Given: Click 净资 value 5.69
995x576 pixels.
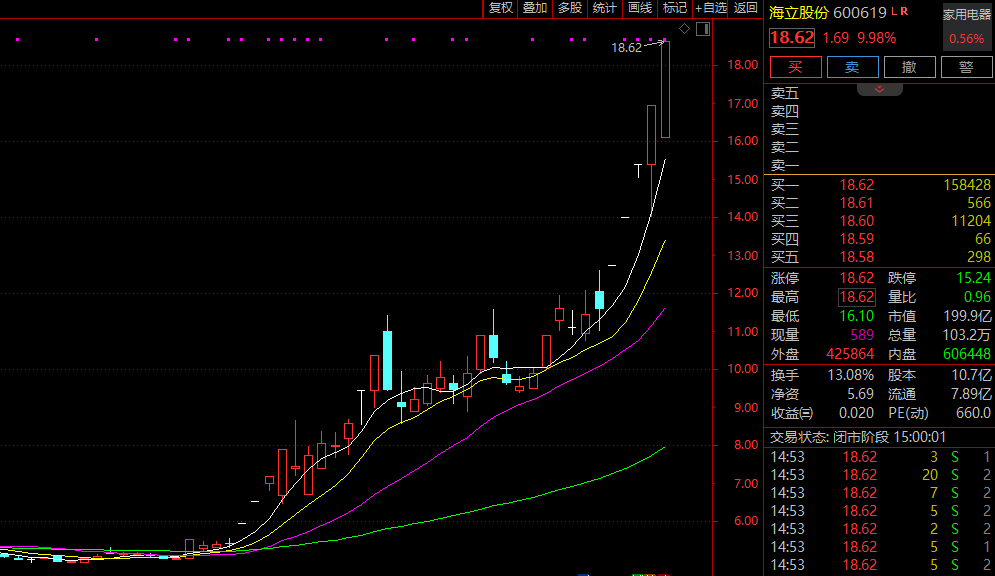Looking at the screenshot, I should point(860,394).
